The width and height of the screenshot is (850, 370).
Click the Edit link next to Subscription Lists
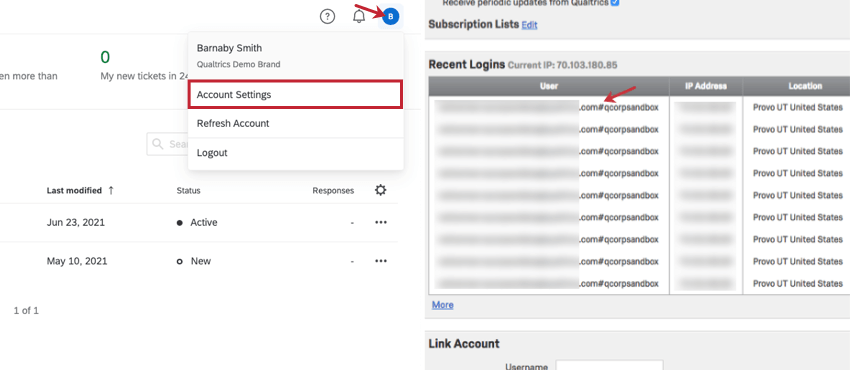[x=529, y=25]
